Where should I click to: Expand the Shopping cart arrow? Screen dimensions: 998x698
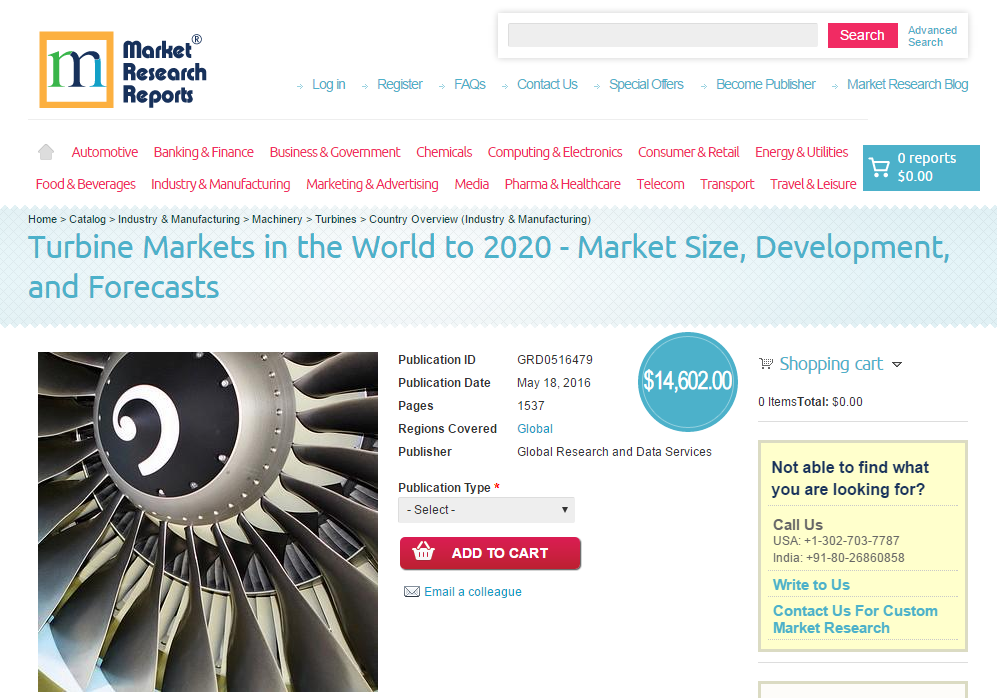click(x=897, y=365)
